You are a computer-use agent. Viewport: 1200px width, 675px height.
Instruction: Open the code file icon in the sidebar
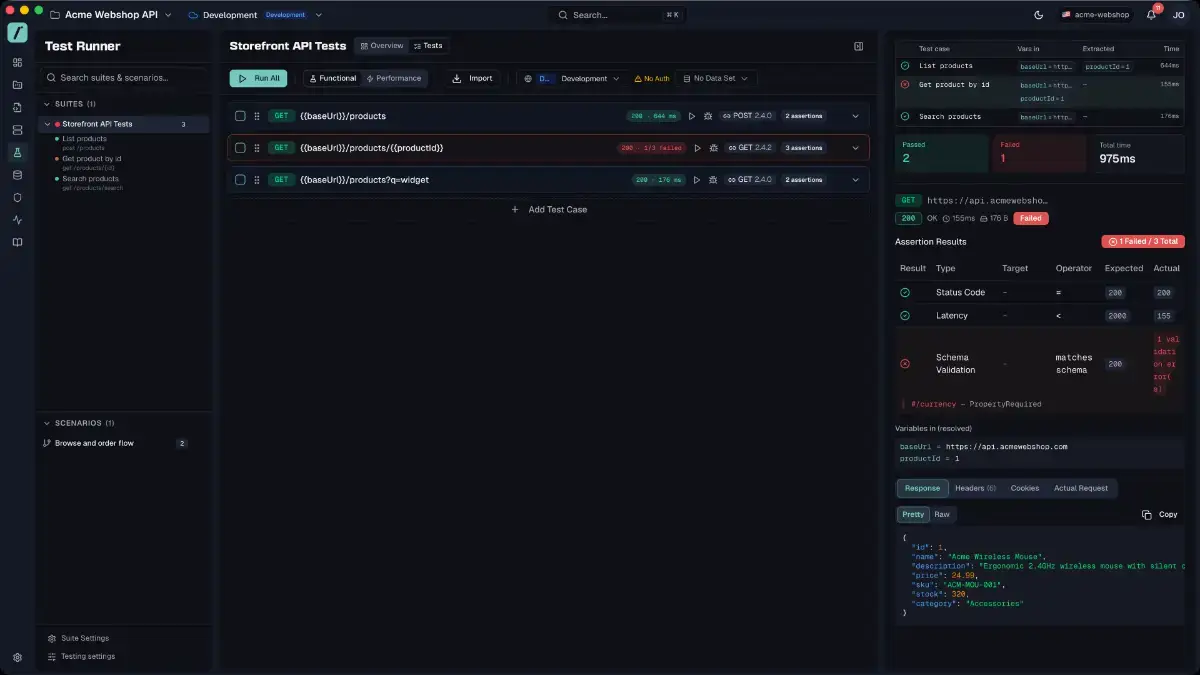point(17,107)
